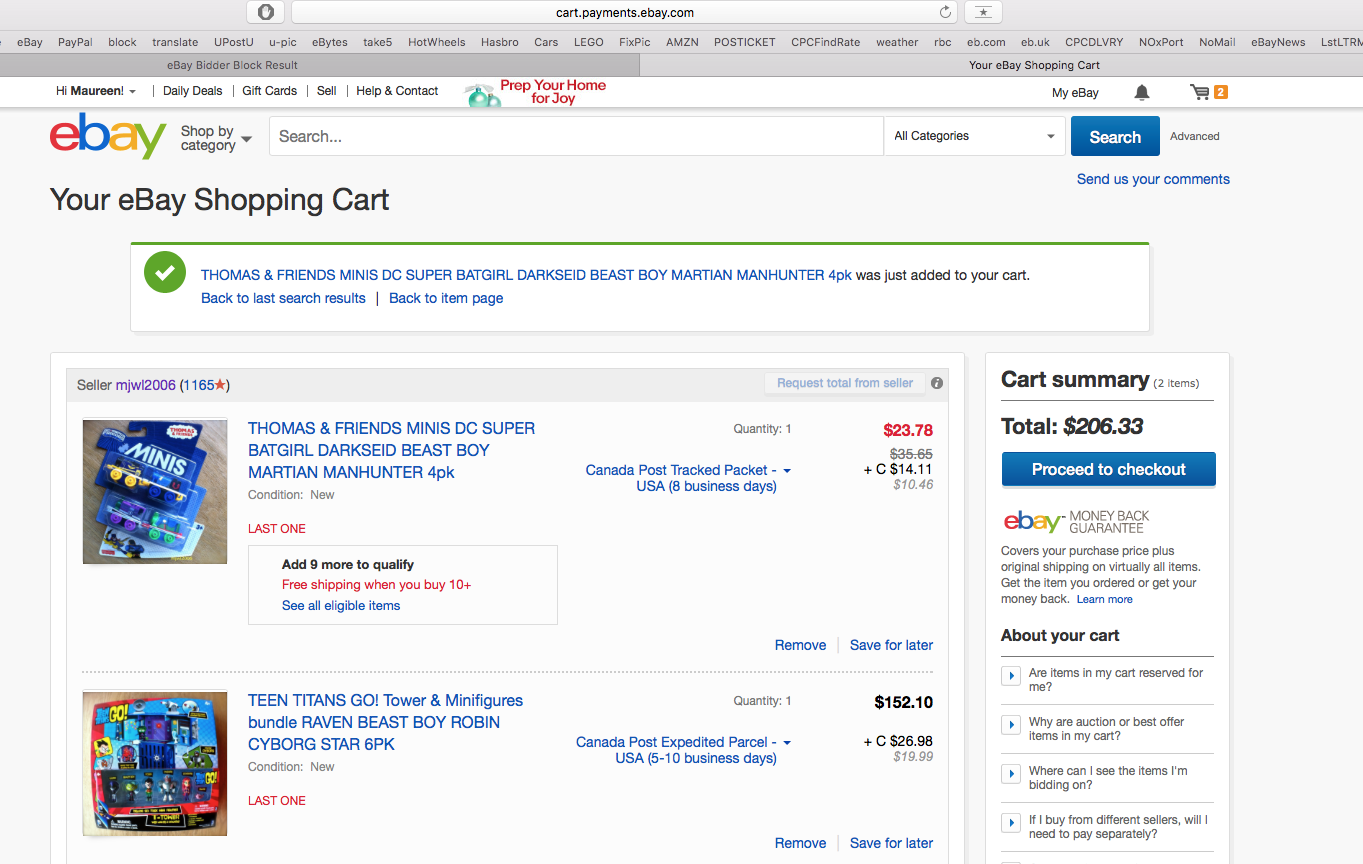Click the Safari reload page icon
1363x864 pixels.
945,13
